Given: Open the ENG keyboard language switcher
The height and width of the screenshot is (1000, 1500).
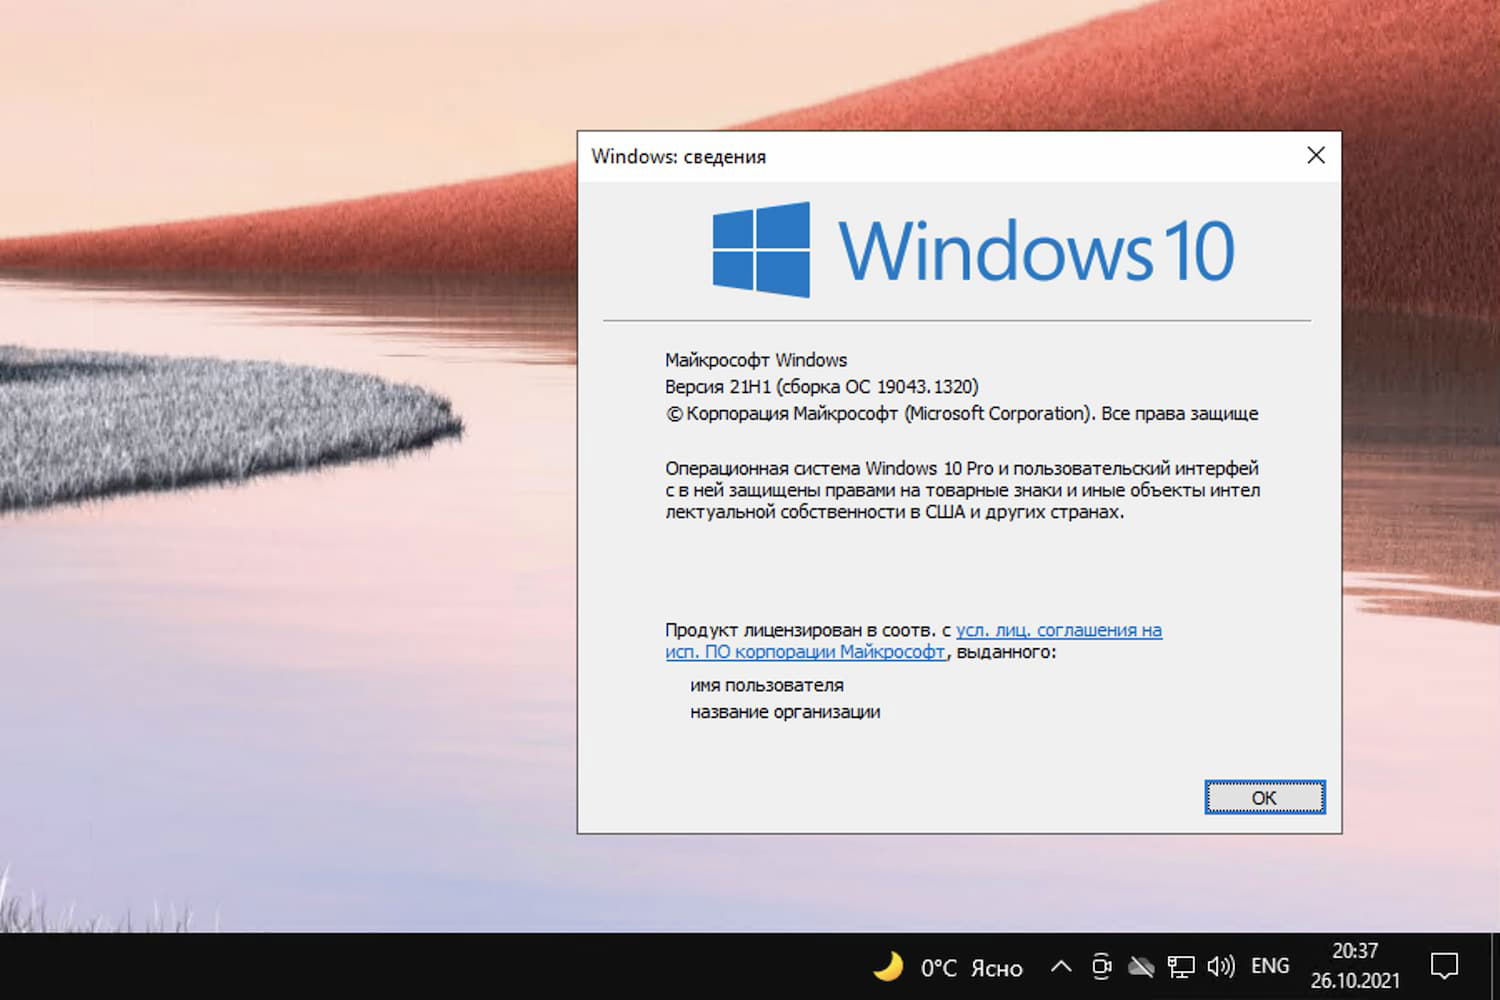Looking at the screenshot, I should 1269,966.
